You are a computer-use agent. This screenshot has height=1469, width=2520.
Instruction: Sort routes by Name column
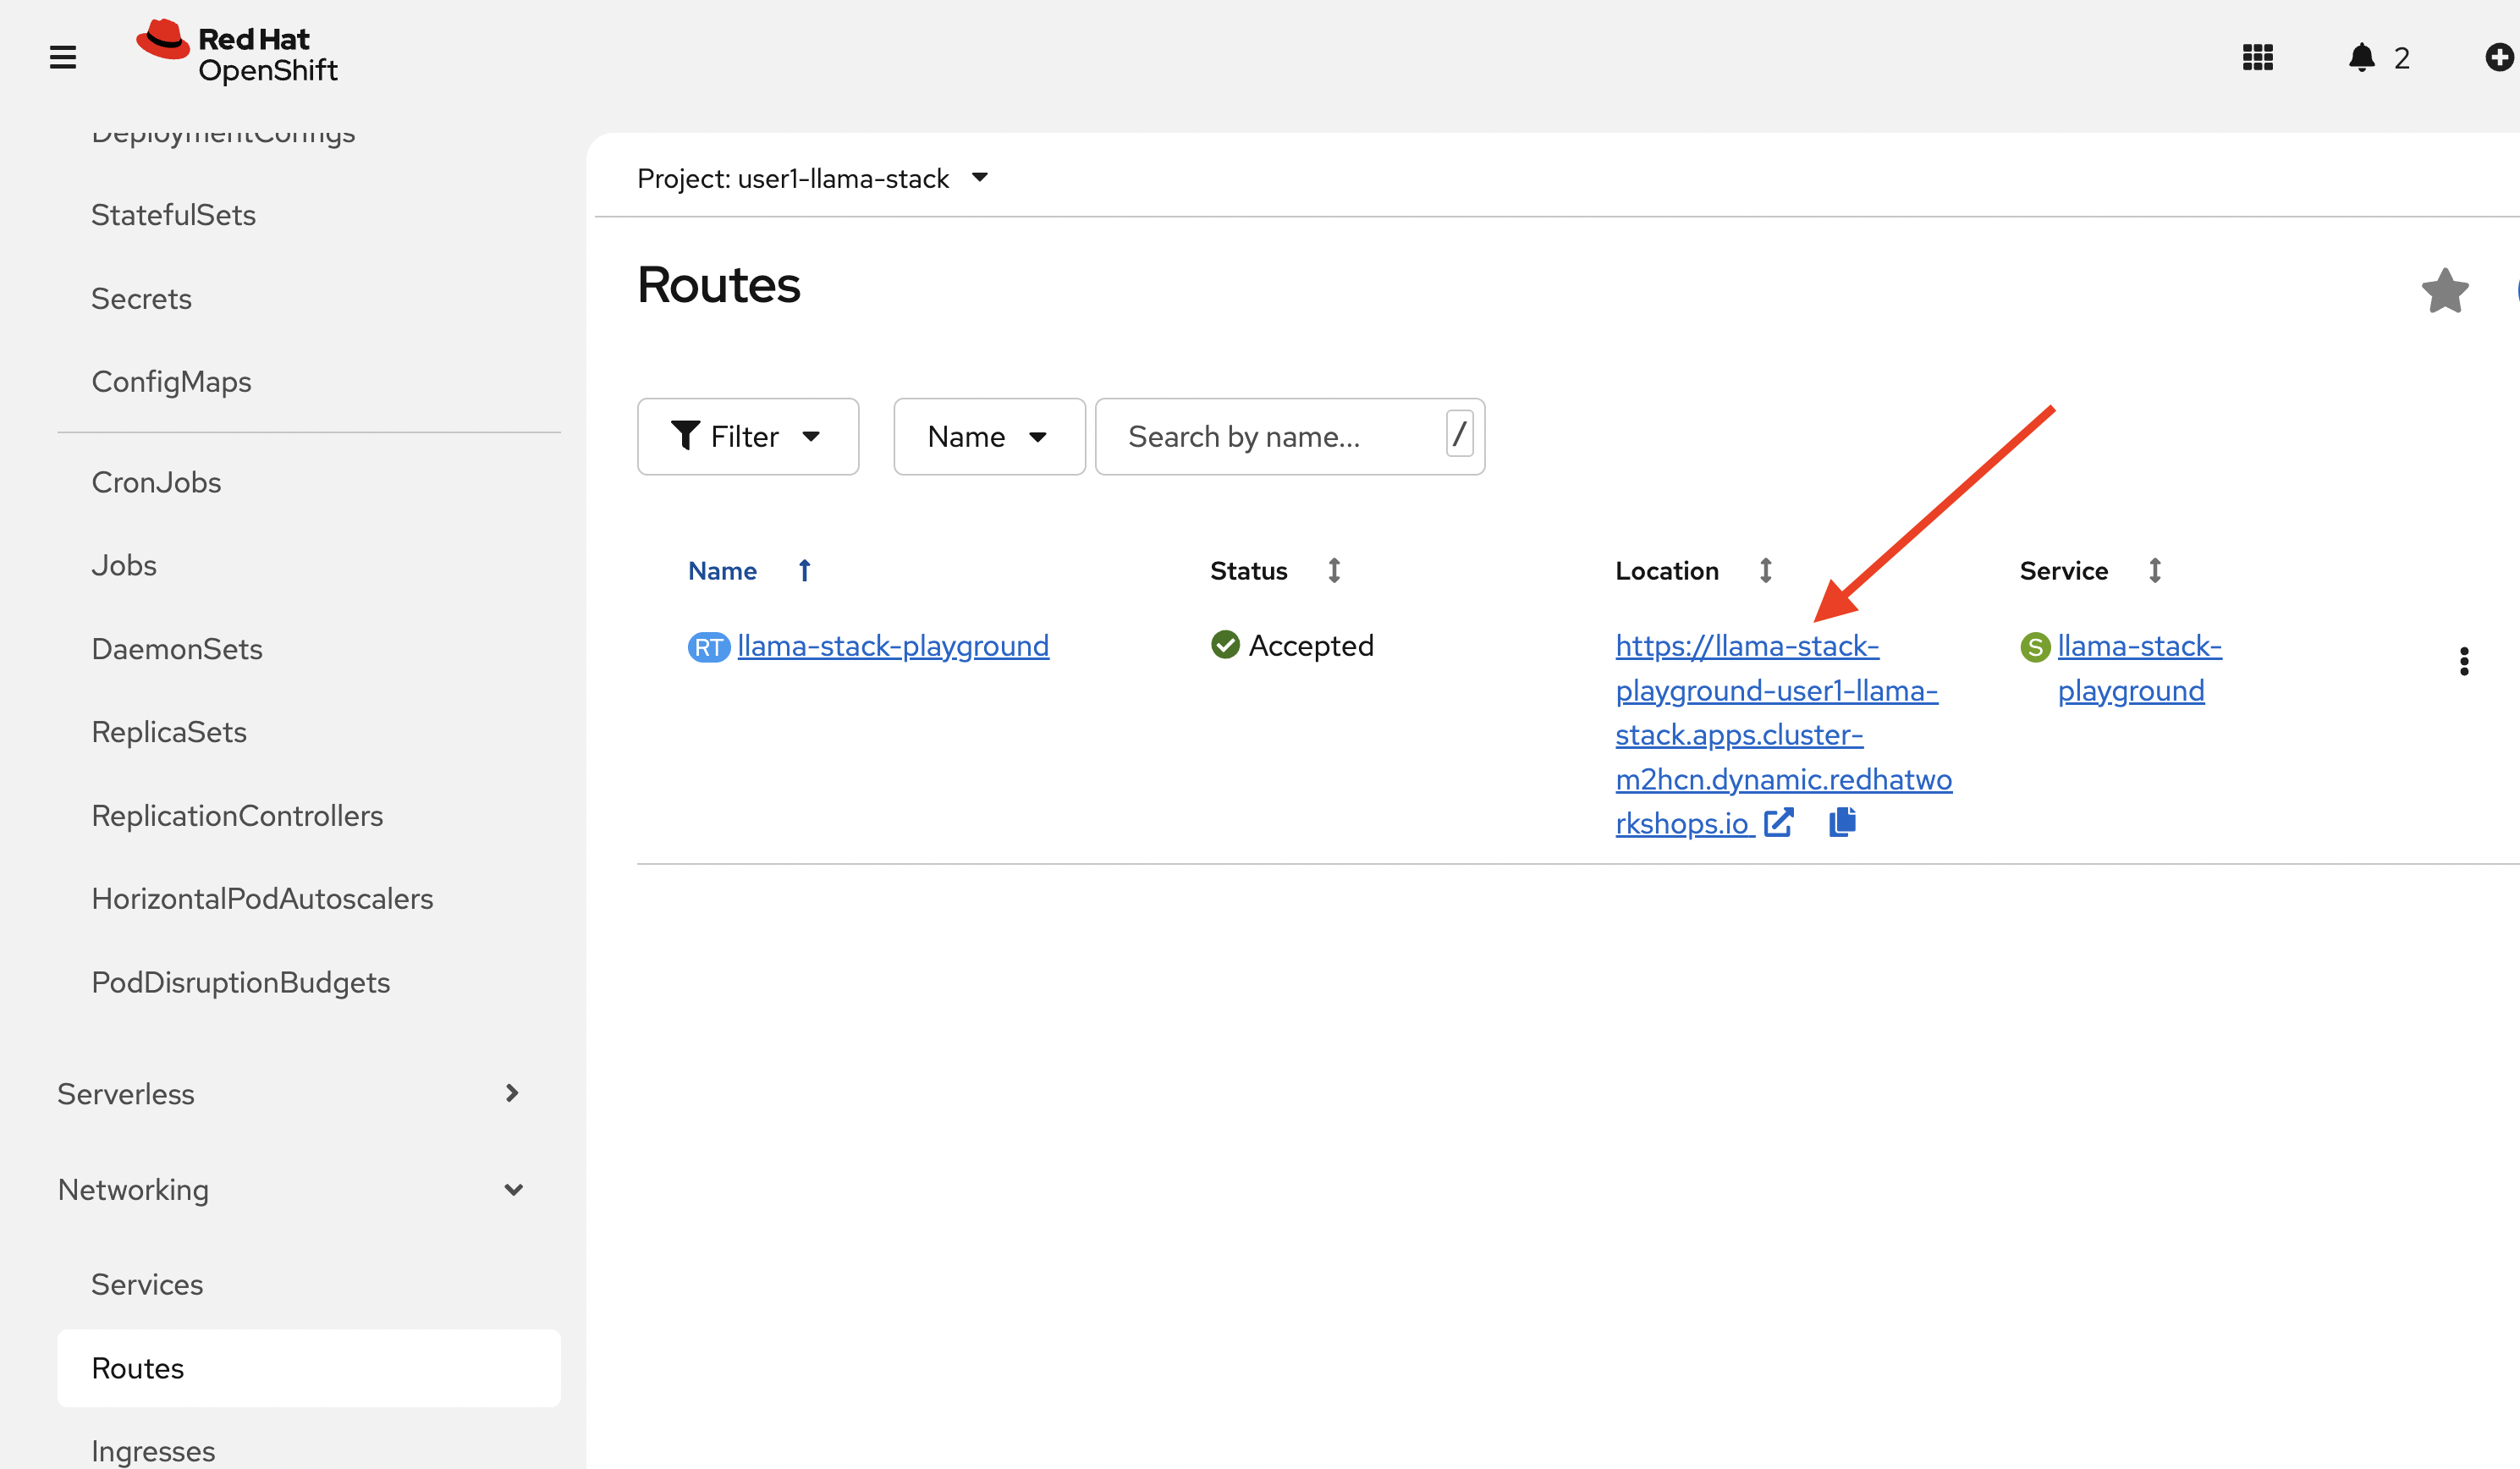pos(722,570)
